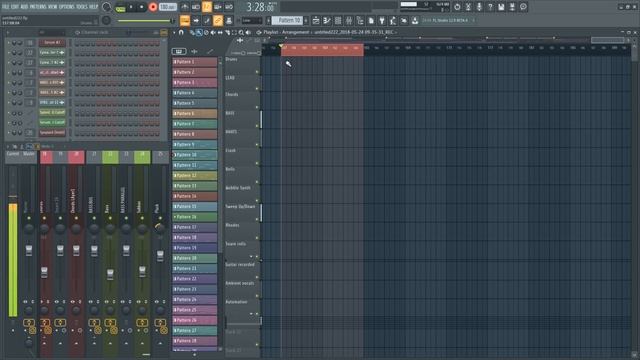Toggle the orange typing keyboard to piano icon
Screen dimensions: 640x360
184,20
